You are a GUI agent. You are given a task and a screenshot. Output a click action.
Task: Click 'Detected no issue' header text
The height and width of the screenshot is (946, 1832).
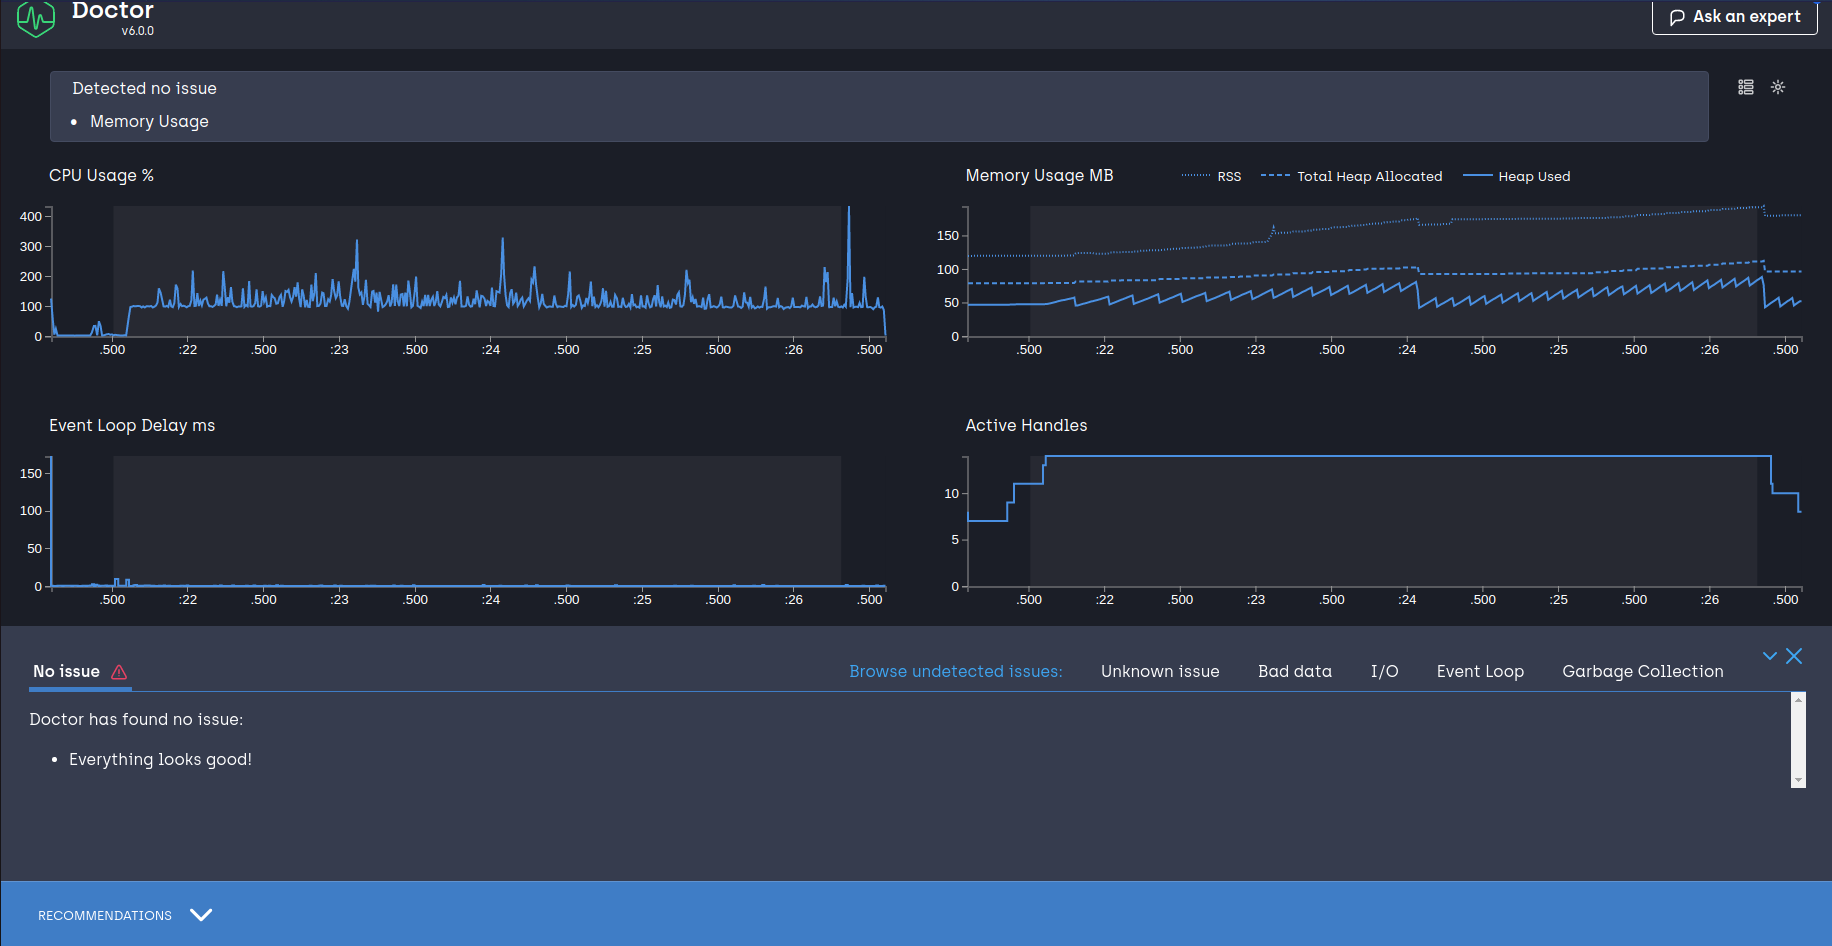coord(144,88)
